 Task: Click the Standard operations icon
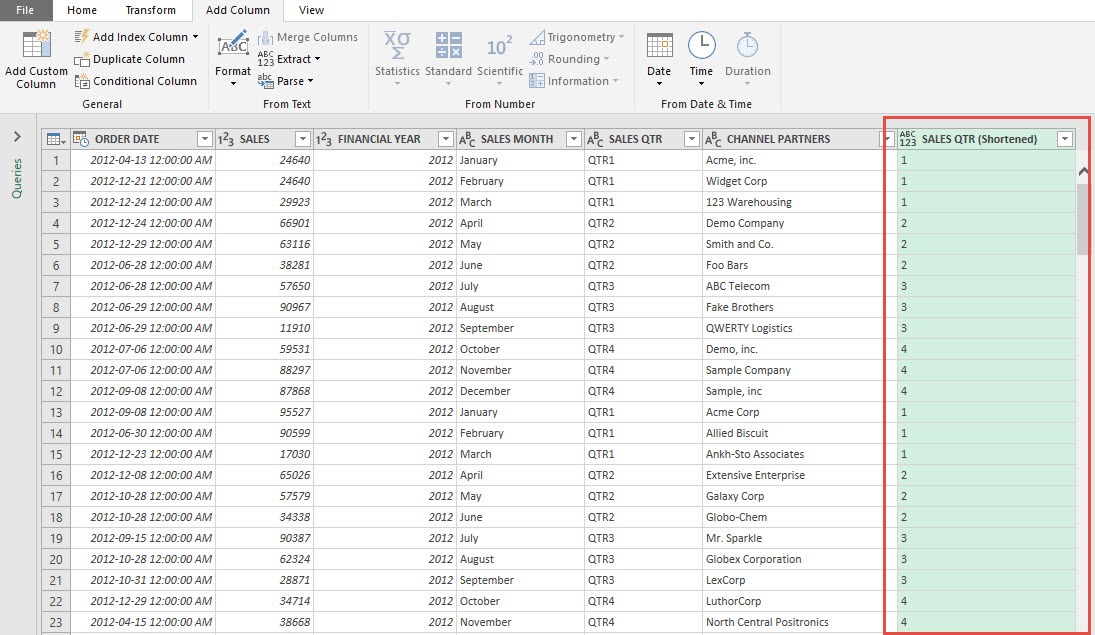point(448,45)
